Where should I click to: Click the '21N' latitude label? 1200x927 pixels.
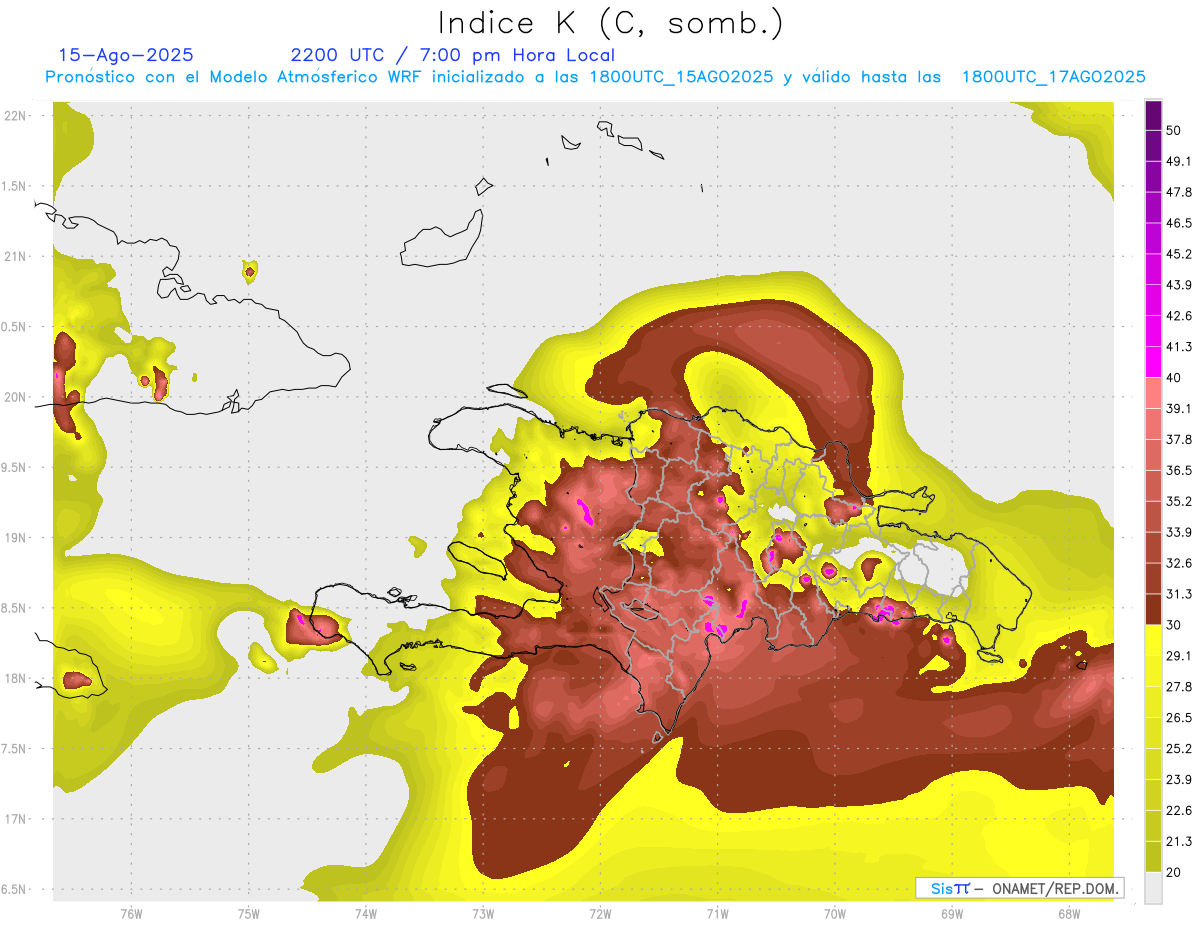[15, 256]
